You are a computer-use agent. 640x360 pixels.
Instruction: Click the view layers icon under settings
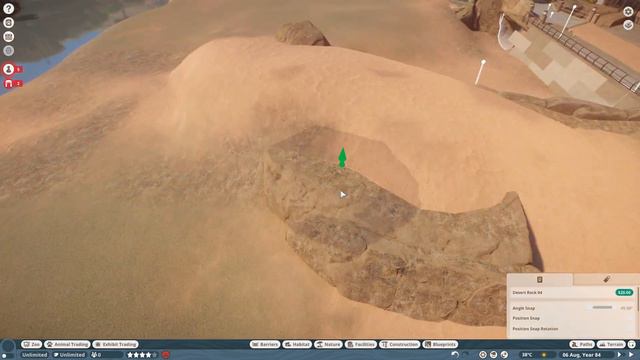[628, 25]
